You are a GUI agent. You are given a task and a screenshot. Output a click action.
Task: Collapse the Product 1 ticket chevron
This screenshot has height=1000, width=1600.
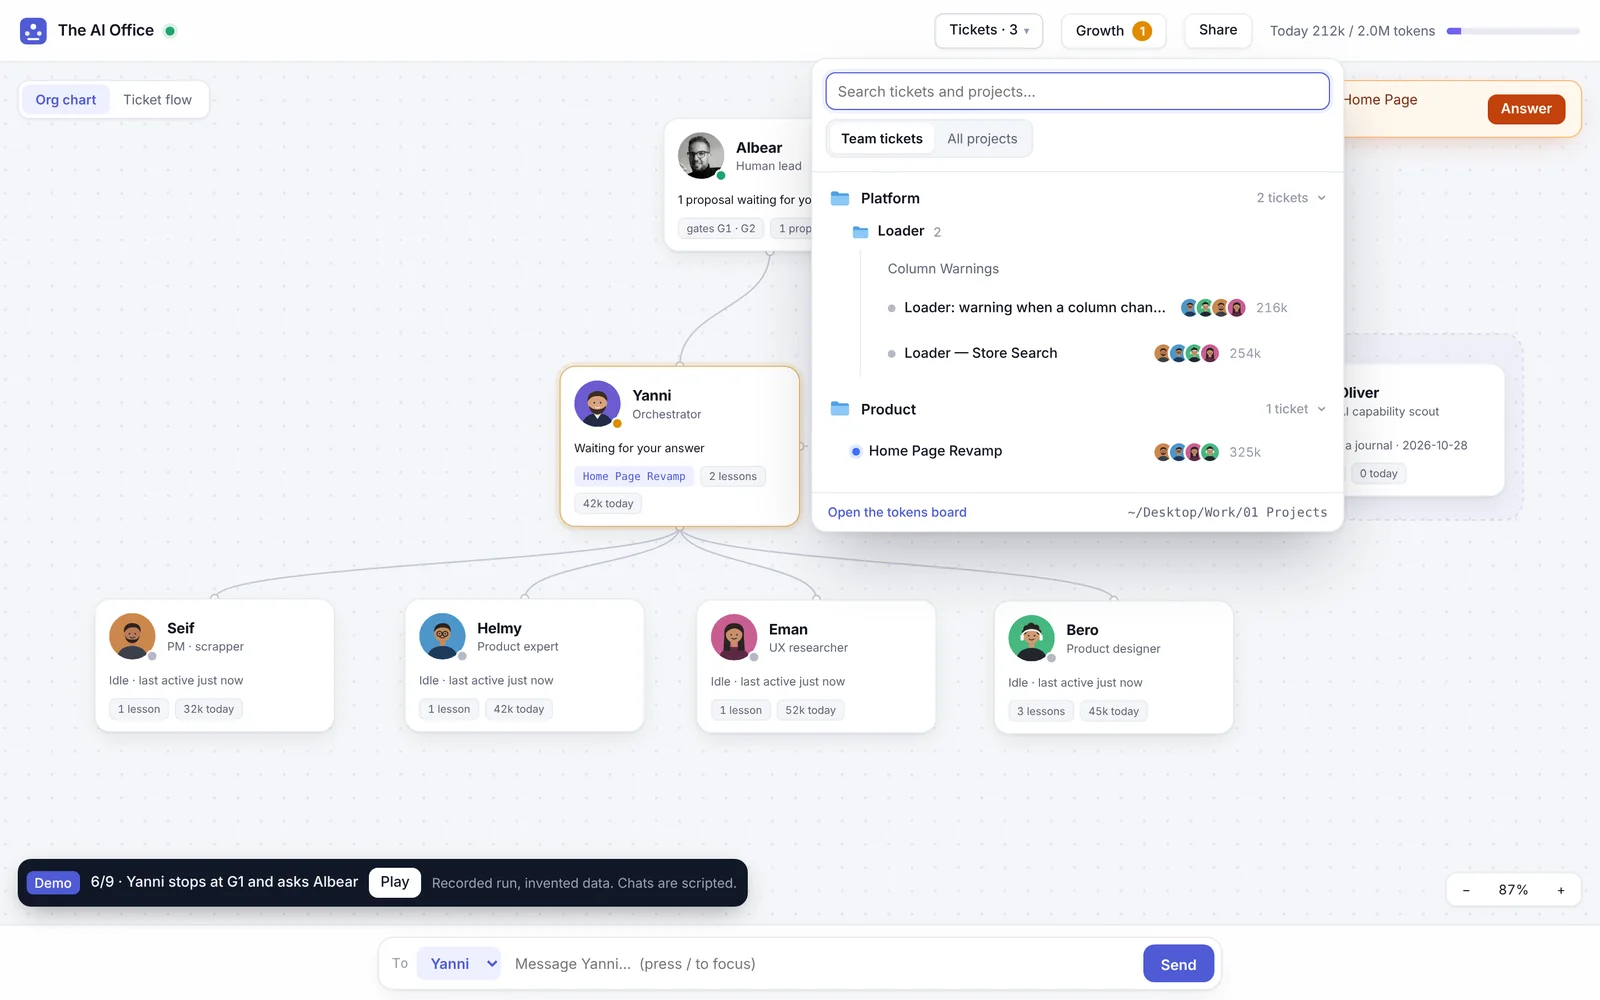tap(1321, 409)
